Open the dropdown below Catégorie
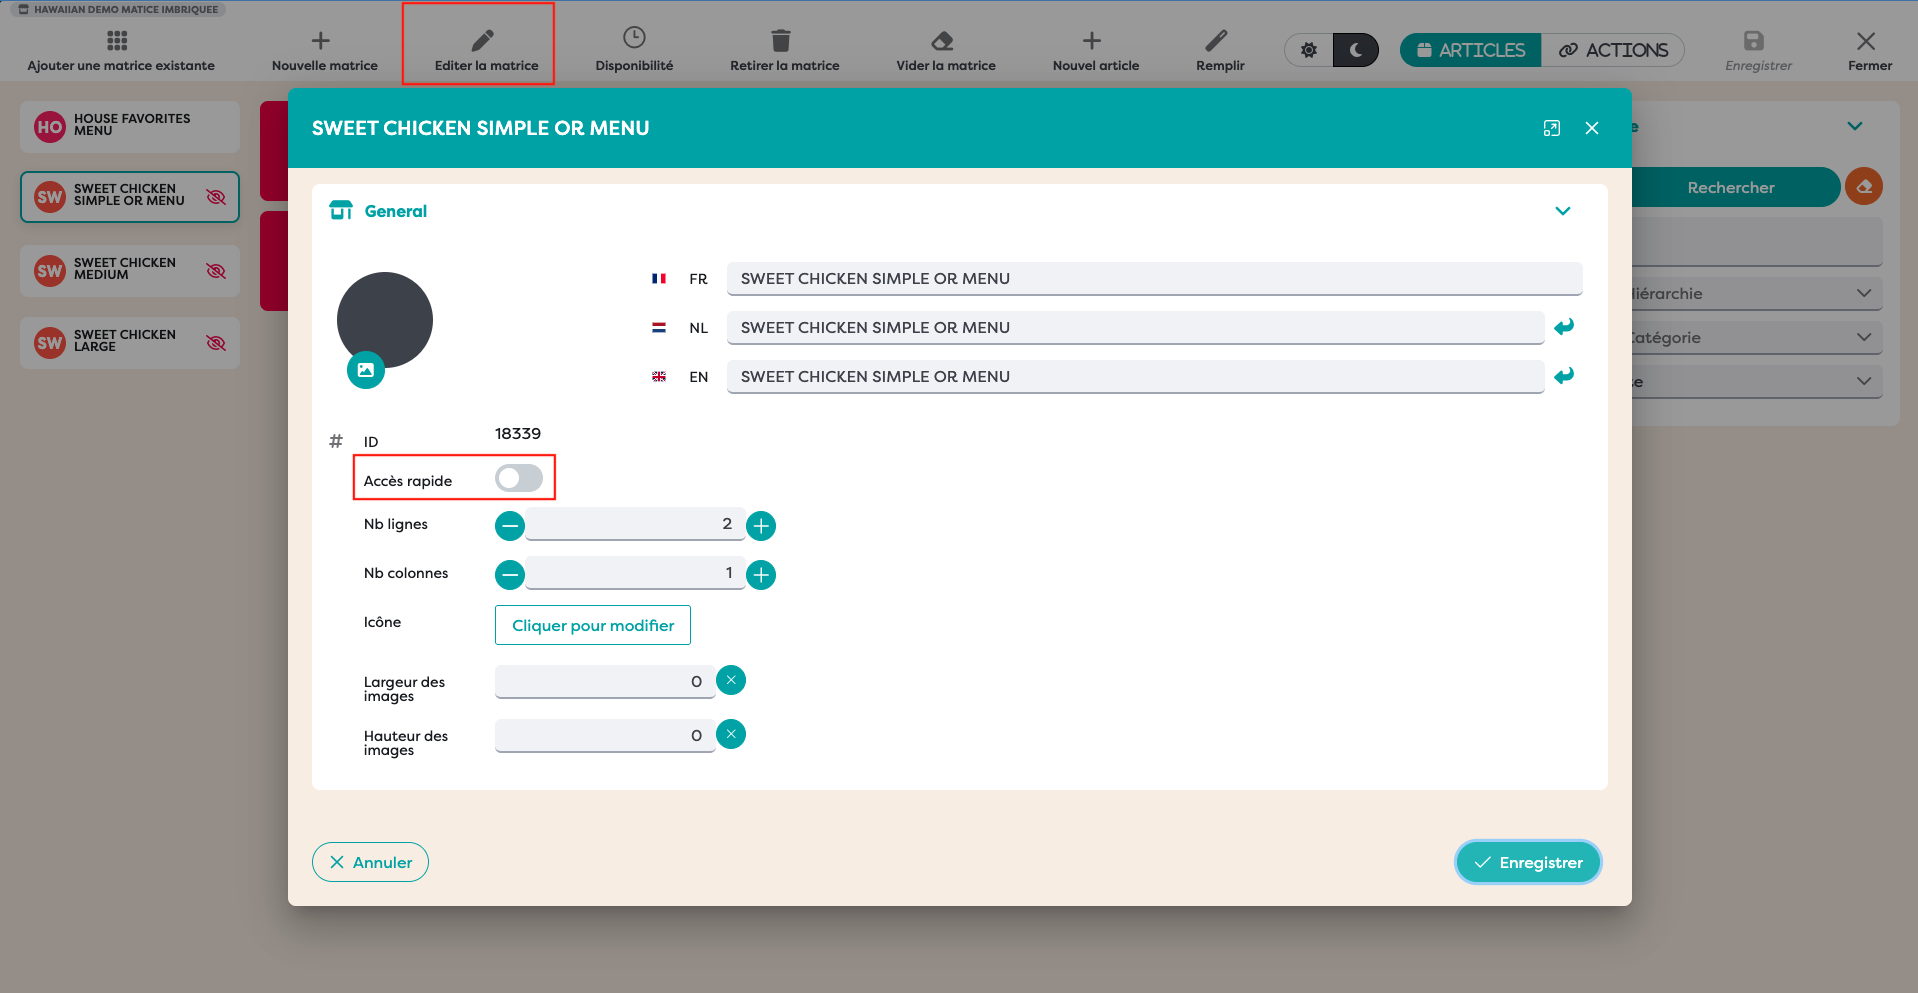1918x993 pixels. (1757, 381)
